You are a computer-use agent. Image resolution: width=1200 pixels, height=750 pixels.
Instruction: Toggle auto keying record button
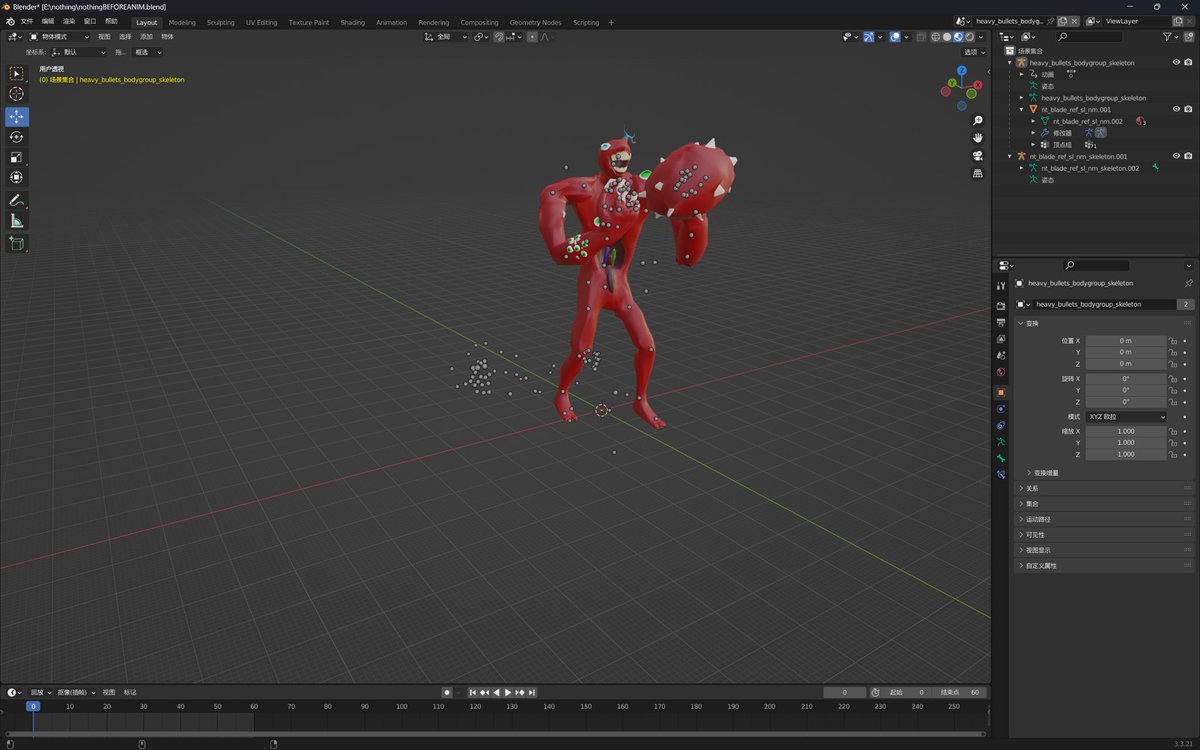tap(447, 692)
